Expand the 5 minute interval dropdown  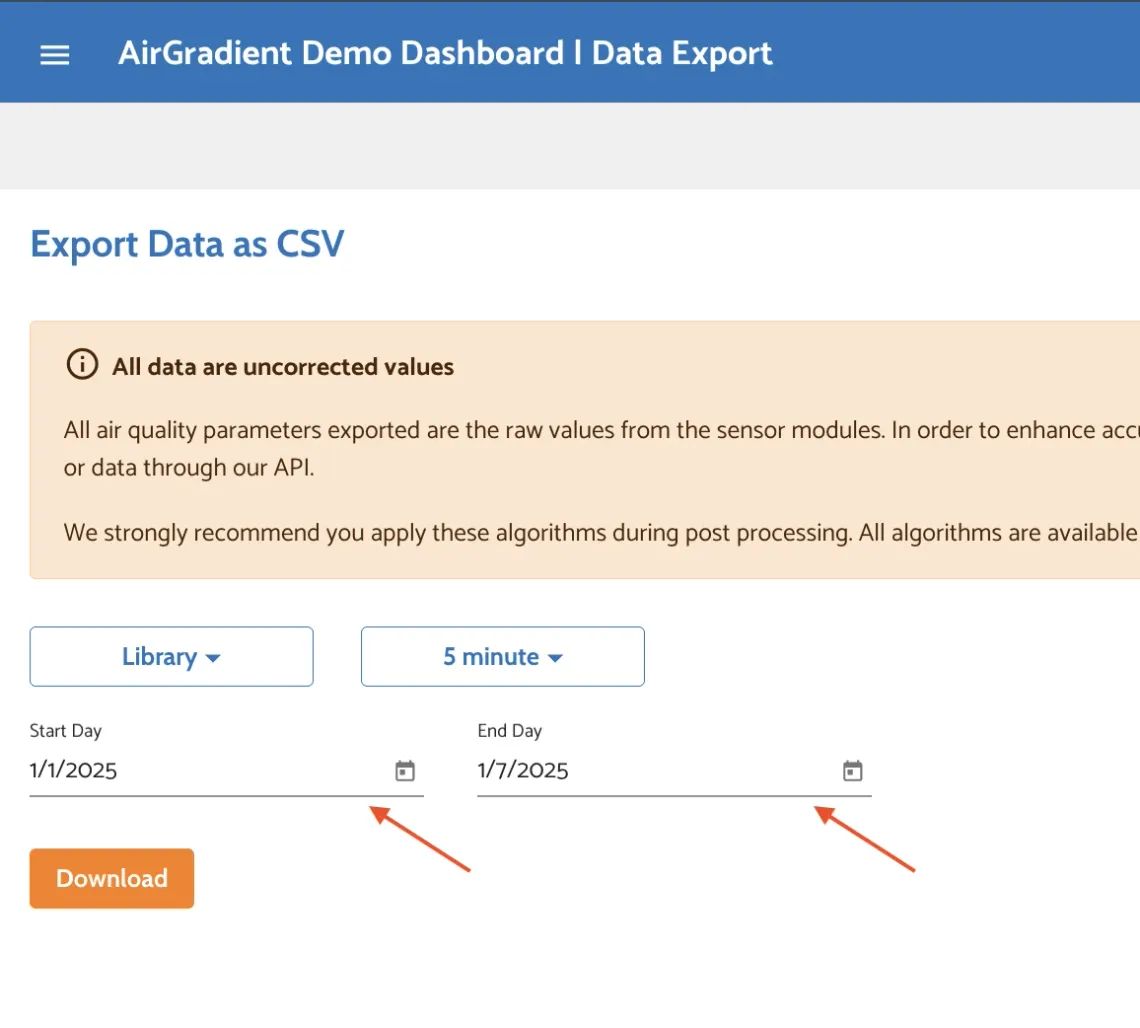coord(502,656)
